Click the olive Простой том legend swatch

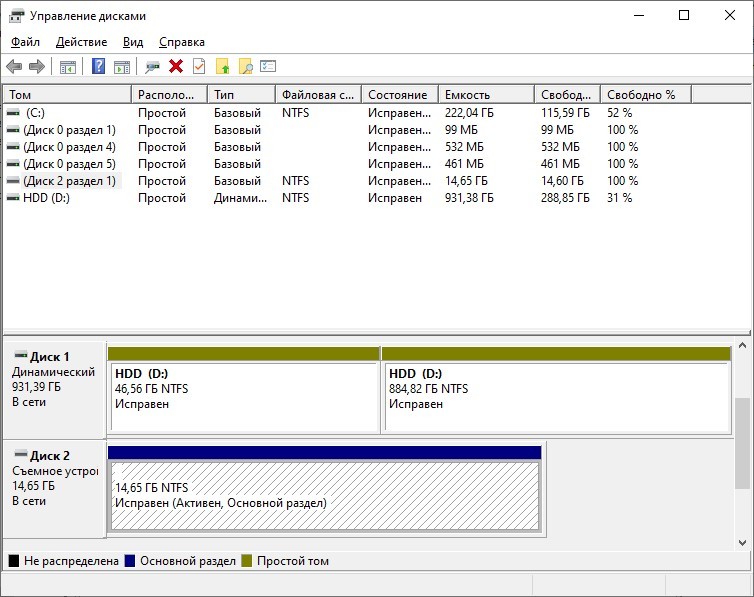coord(247,560)
